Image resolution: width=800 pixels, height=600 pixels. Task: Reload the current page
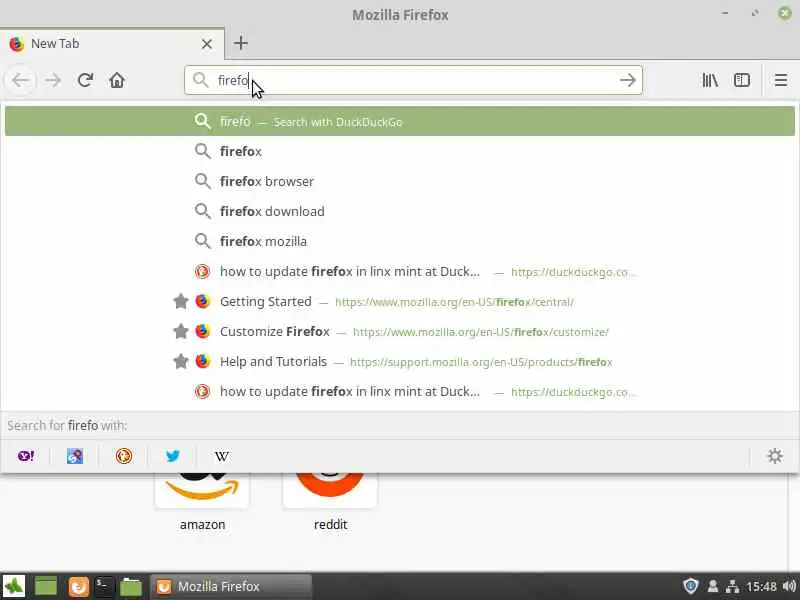(85, 80)
